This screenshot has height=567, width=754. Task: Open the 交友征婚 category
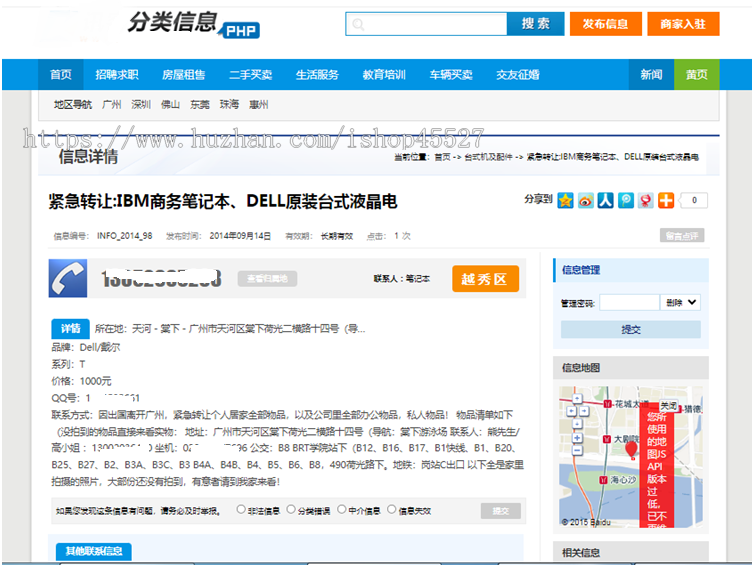tap(518, 75)
